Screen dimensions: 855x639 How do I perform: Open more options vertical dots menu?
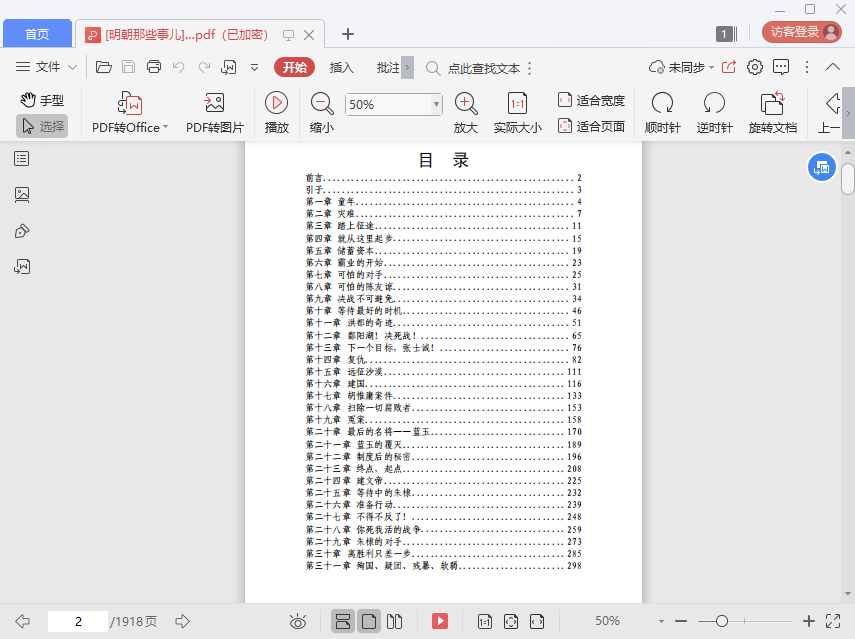tap(806, 67)
